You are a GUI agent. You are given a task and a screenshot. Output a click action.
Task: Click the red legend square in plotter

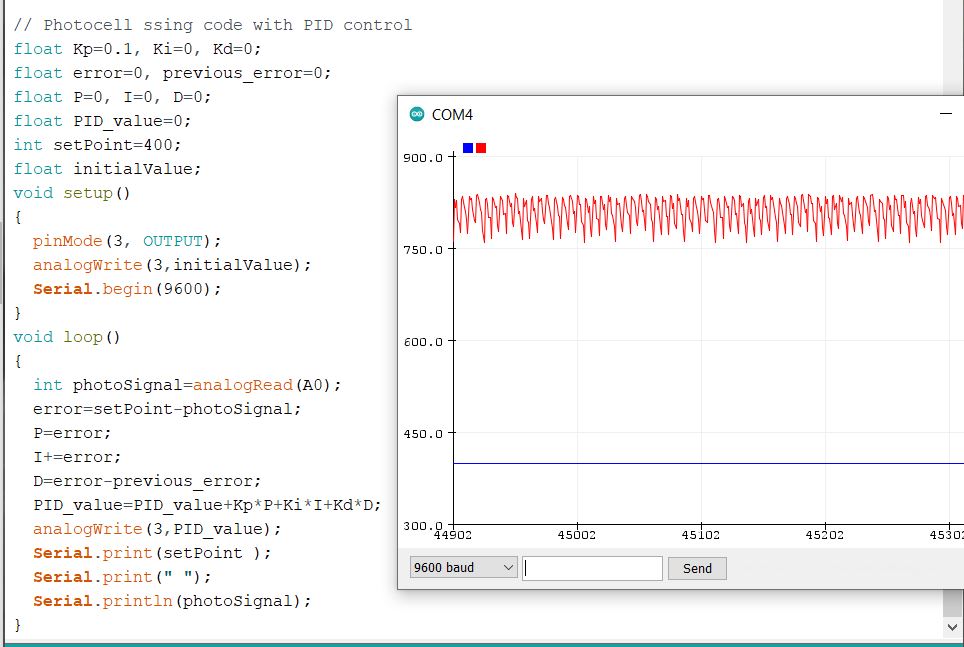coord(481,148)
